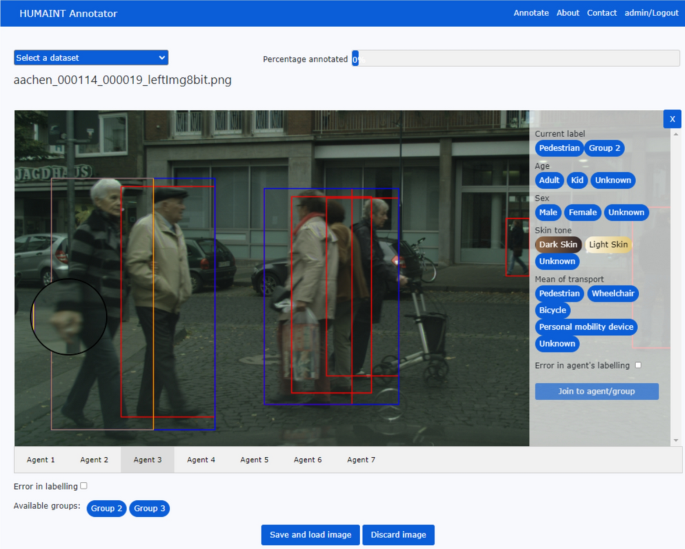685x549 pixels.
Task: Select the Agent 7 tab
Action: click(361, 460)
